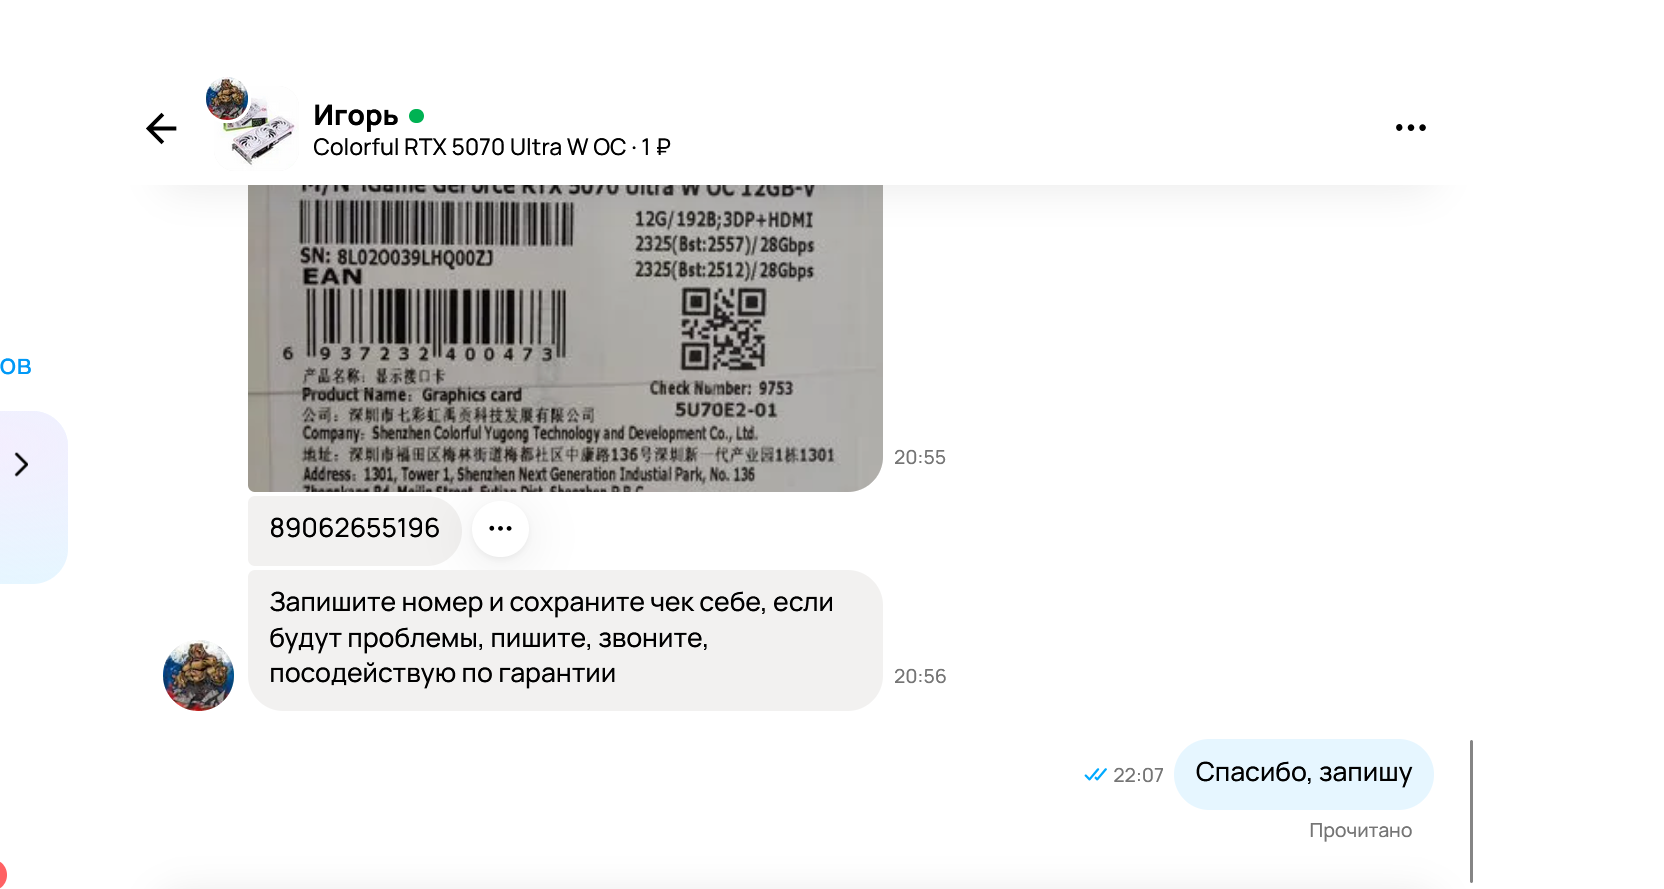This screenshot has width=1664, height=889.
Task: Click the 20:56 message timestamp
Action: click(919, 676)
